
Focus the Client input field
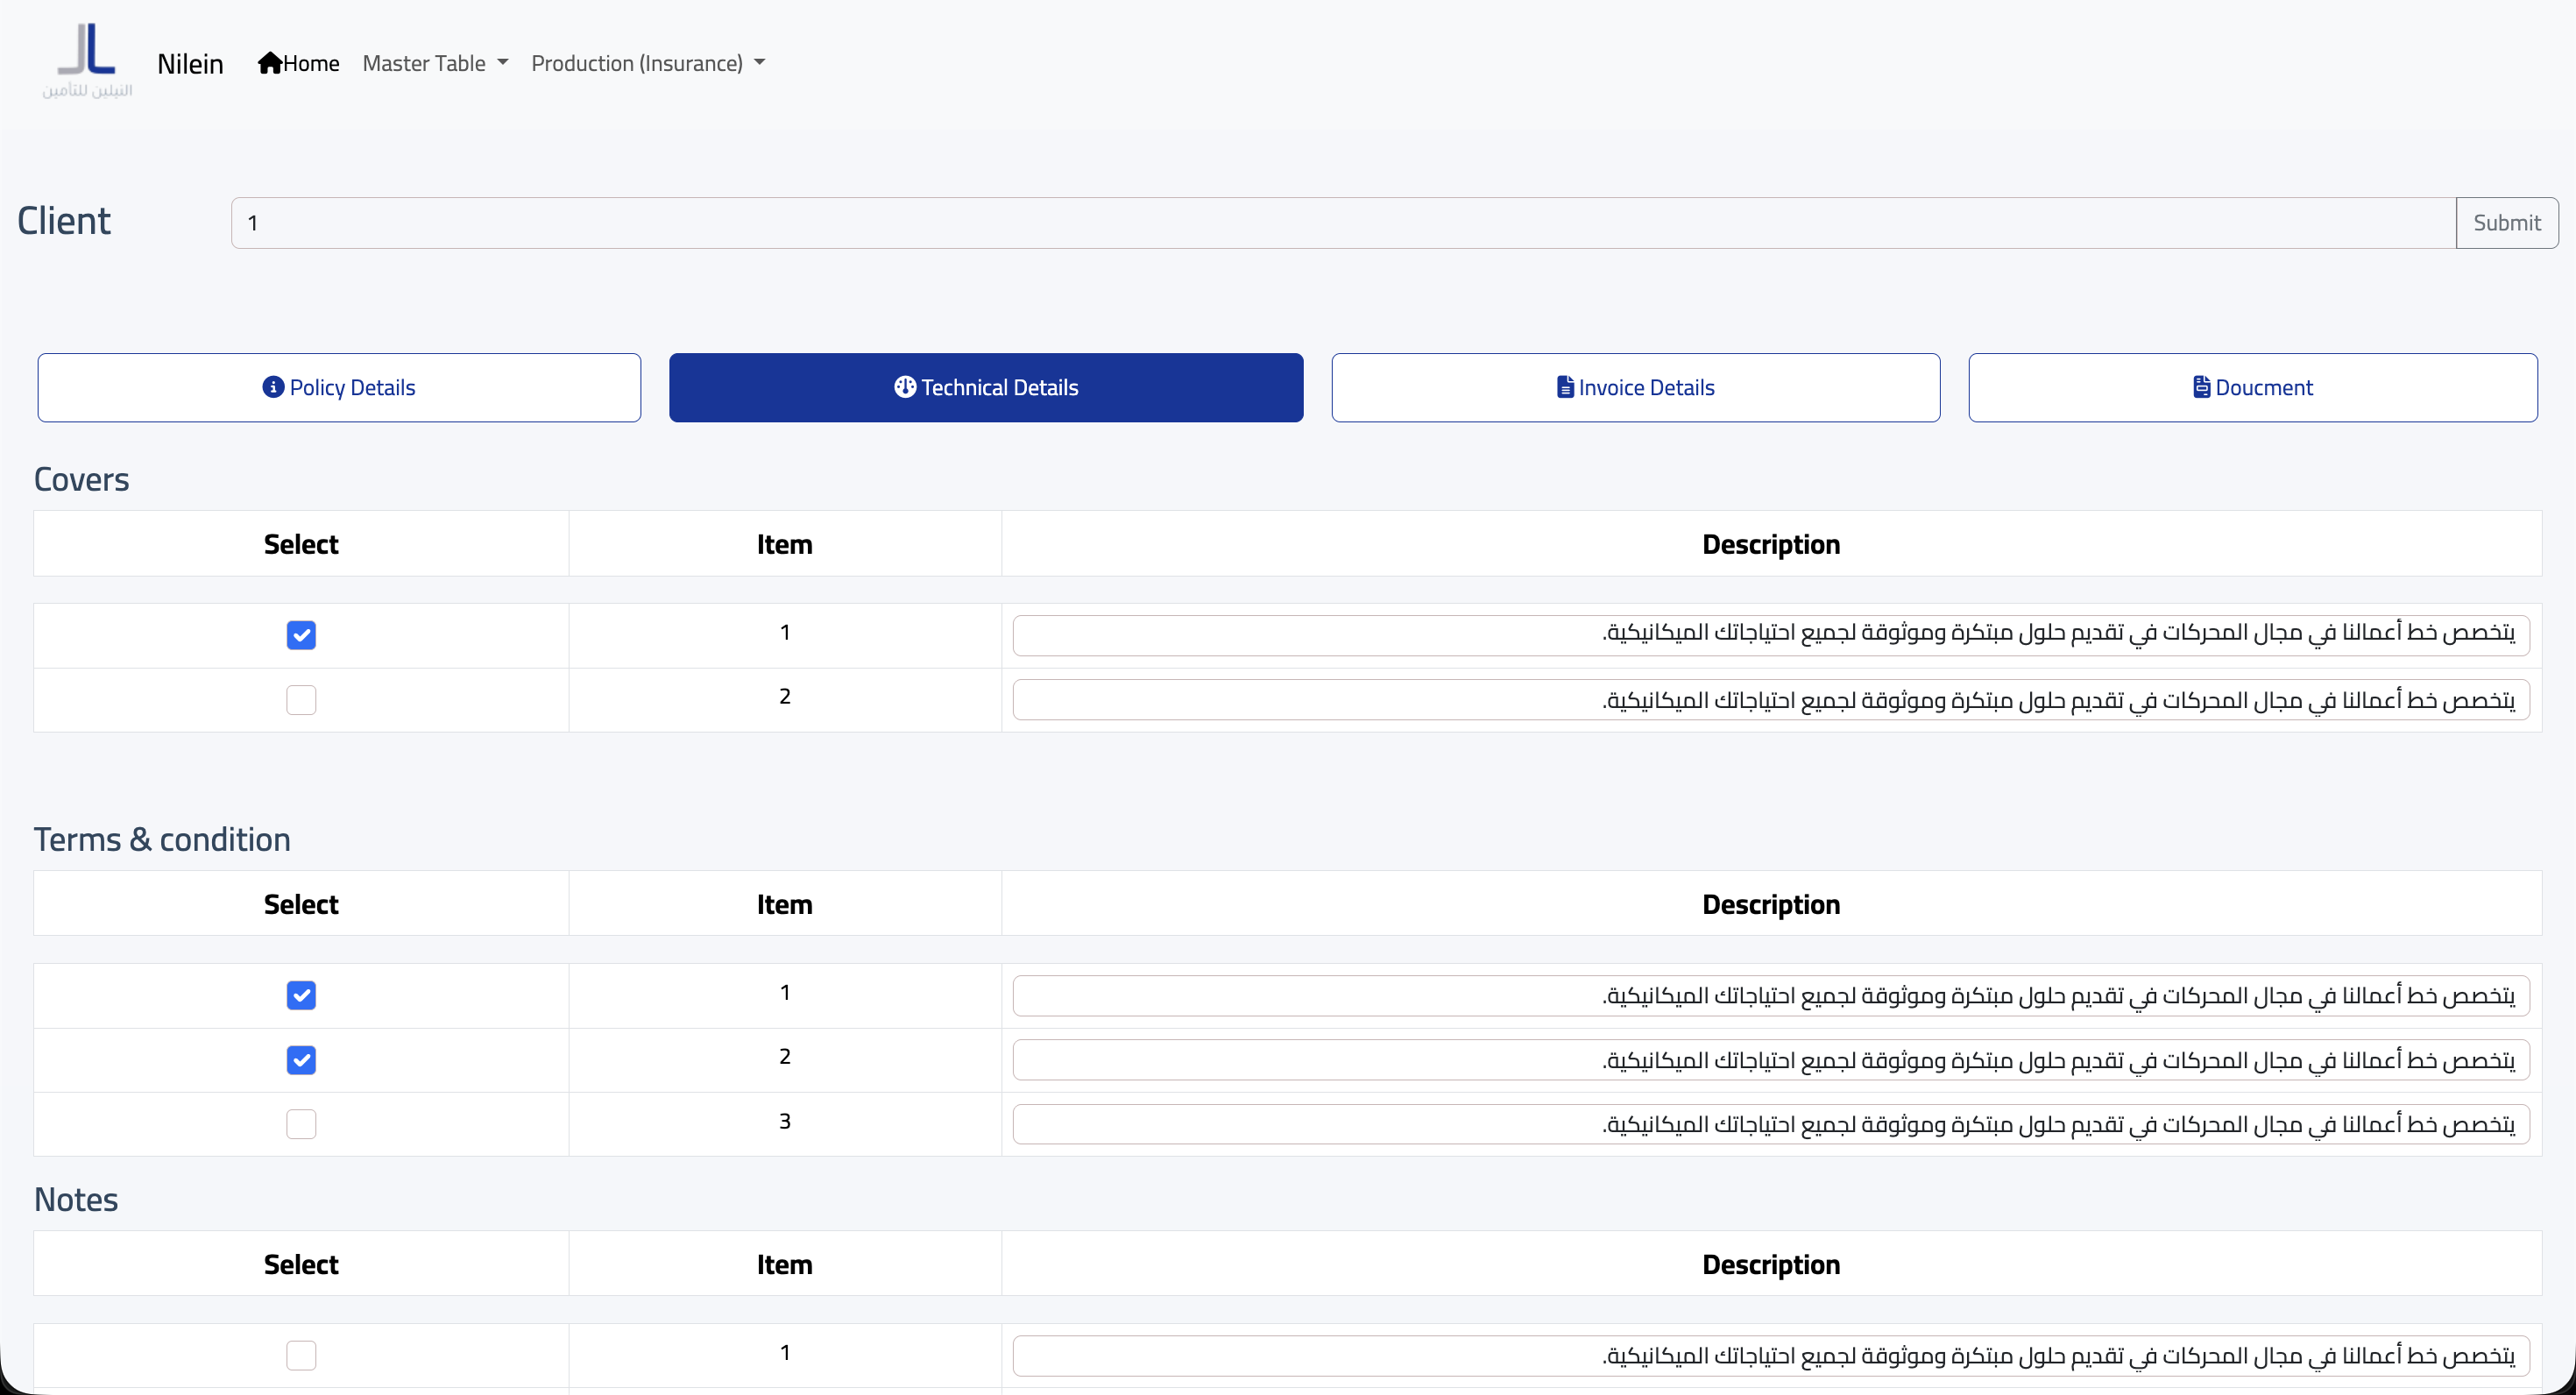(1342, 222)
